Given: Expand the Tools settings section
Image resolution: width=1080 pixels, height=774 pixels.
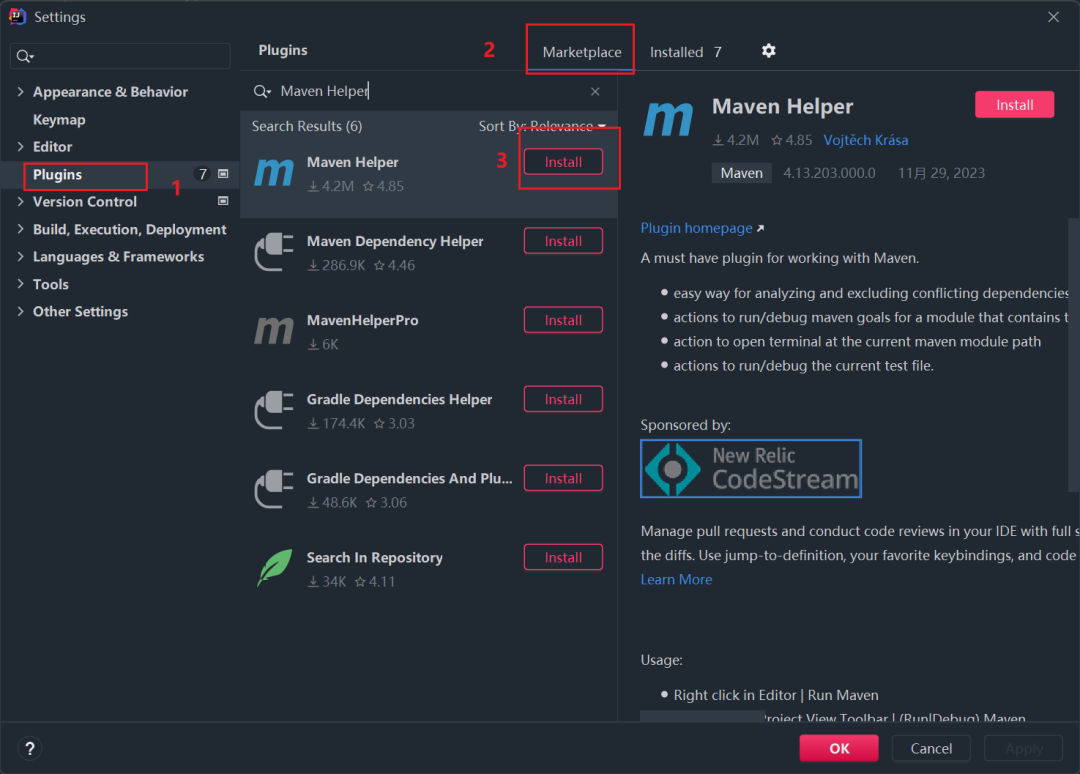Looking at the screenshot, I should pyautogui.click(x=20, y=284).
